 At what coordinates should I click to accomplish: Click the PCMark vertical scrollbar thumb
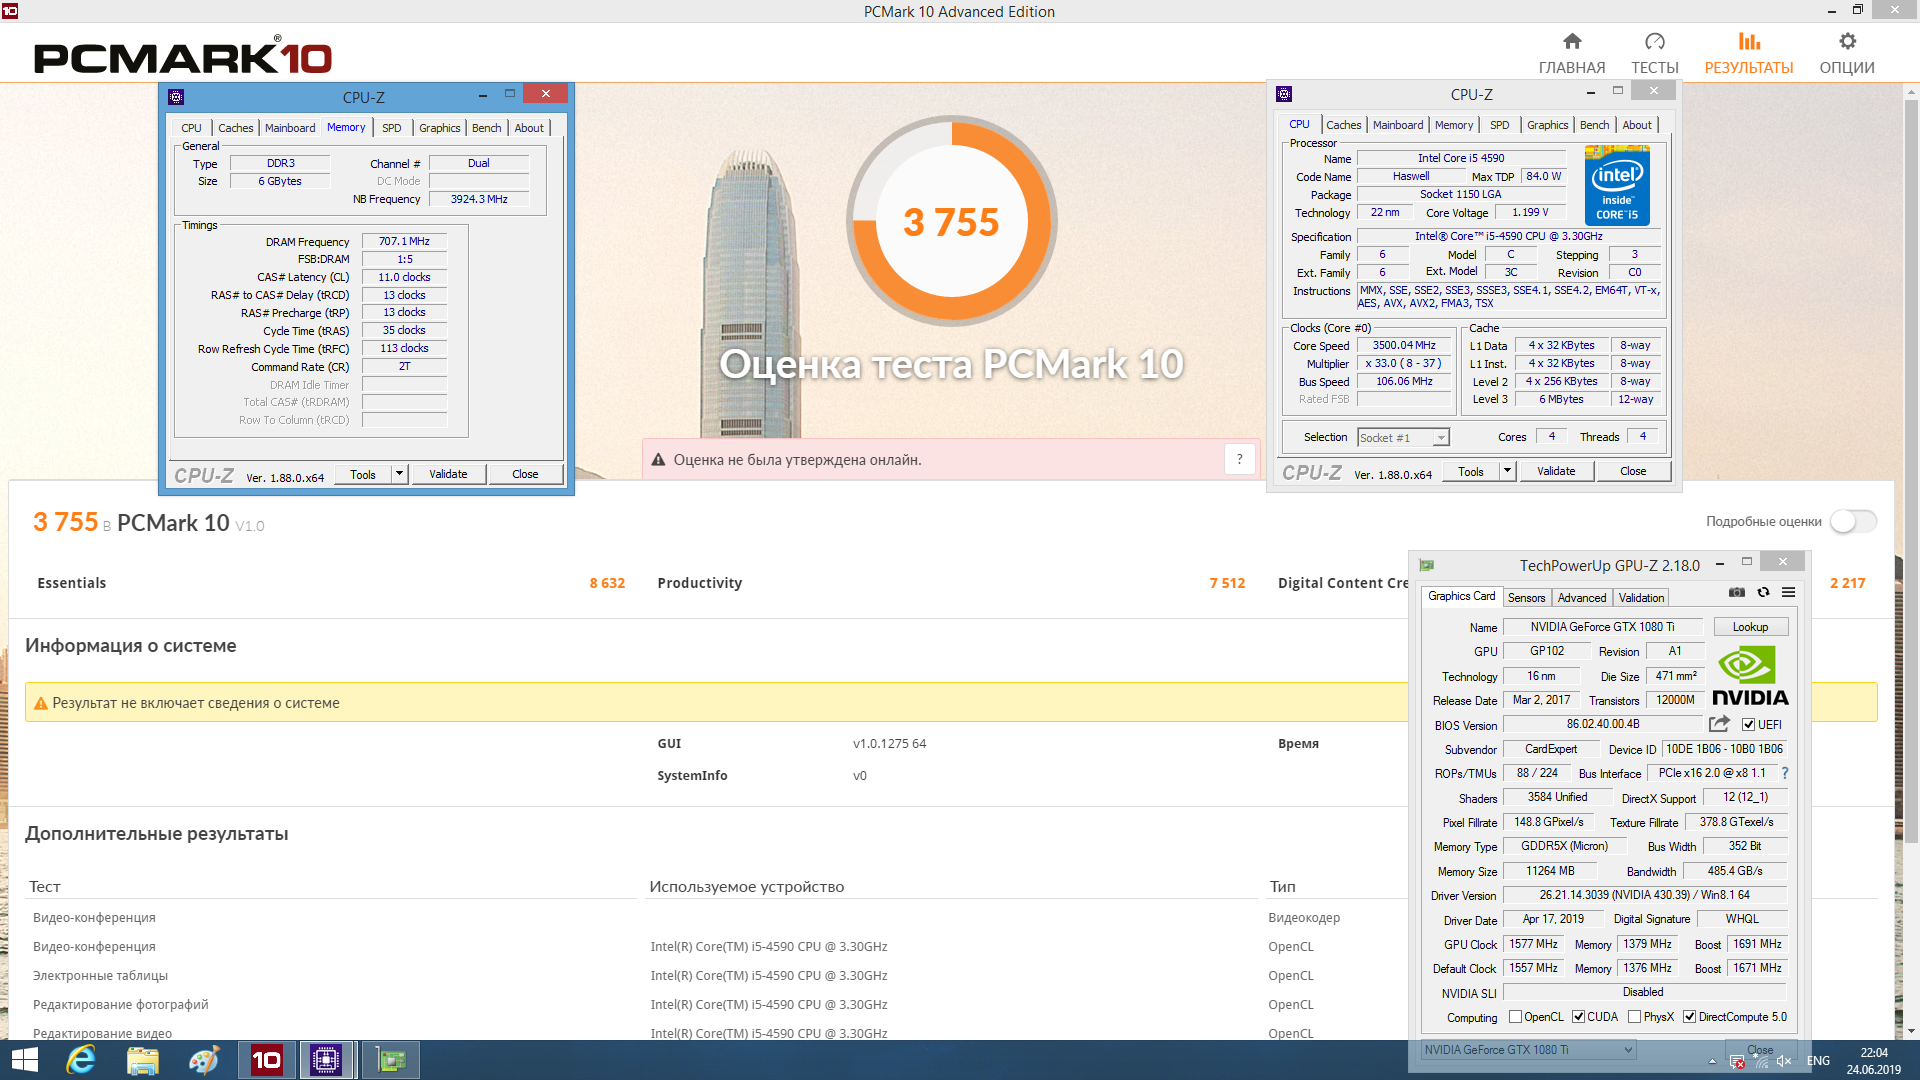(1911, 470)
